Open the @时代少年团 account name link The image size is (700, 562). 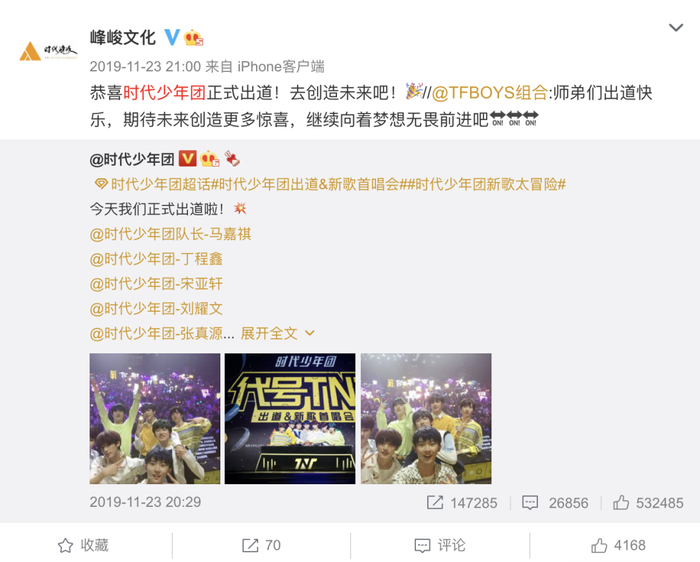132,159
